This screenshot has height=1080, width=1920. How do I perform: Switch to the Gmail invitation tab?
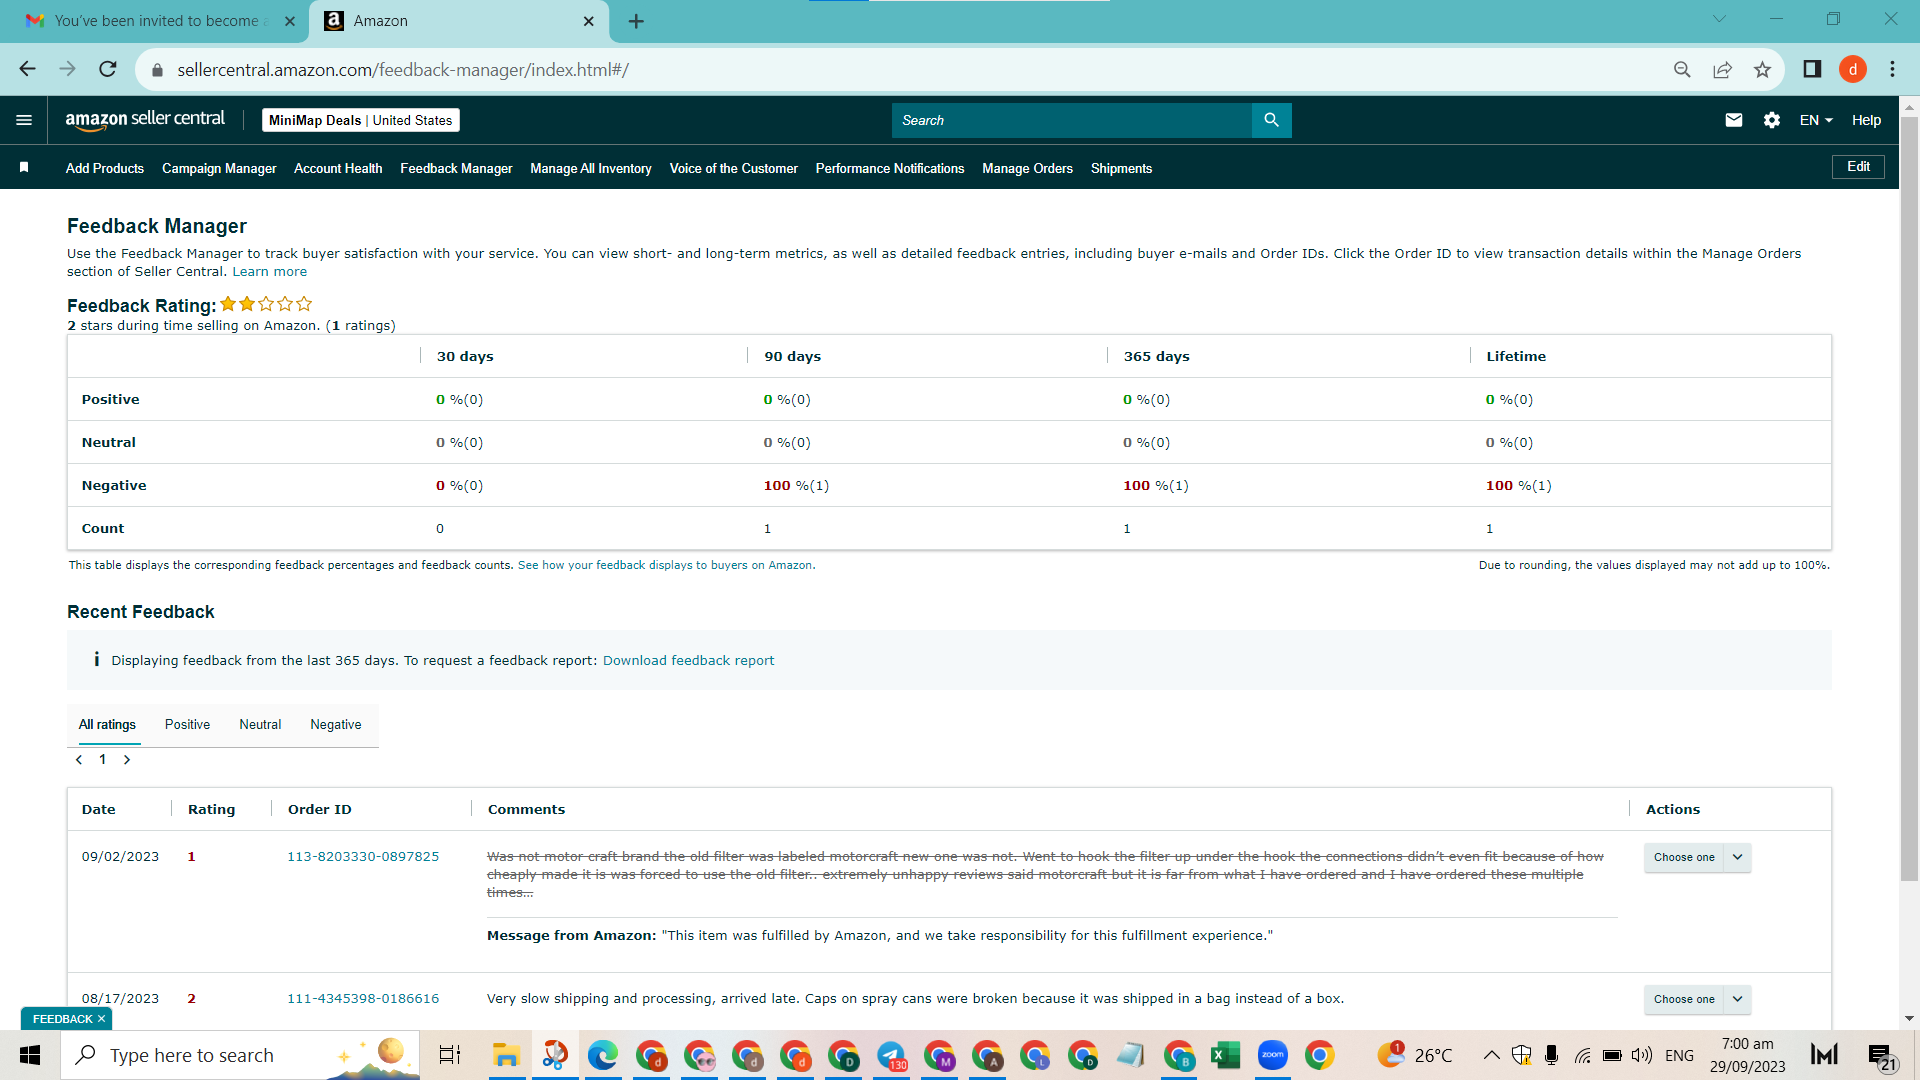155,21
